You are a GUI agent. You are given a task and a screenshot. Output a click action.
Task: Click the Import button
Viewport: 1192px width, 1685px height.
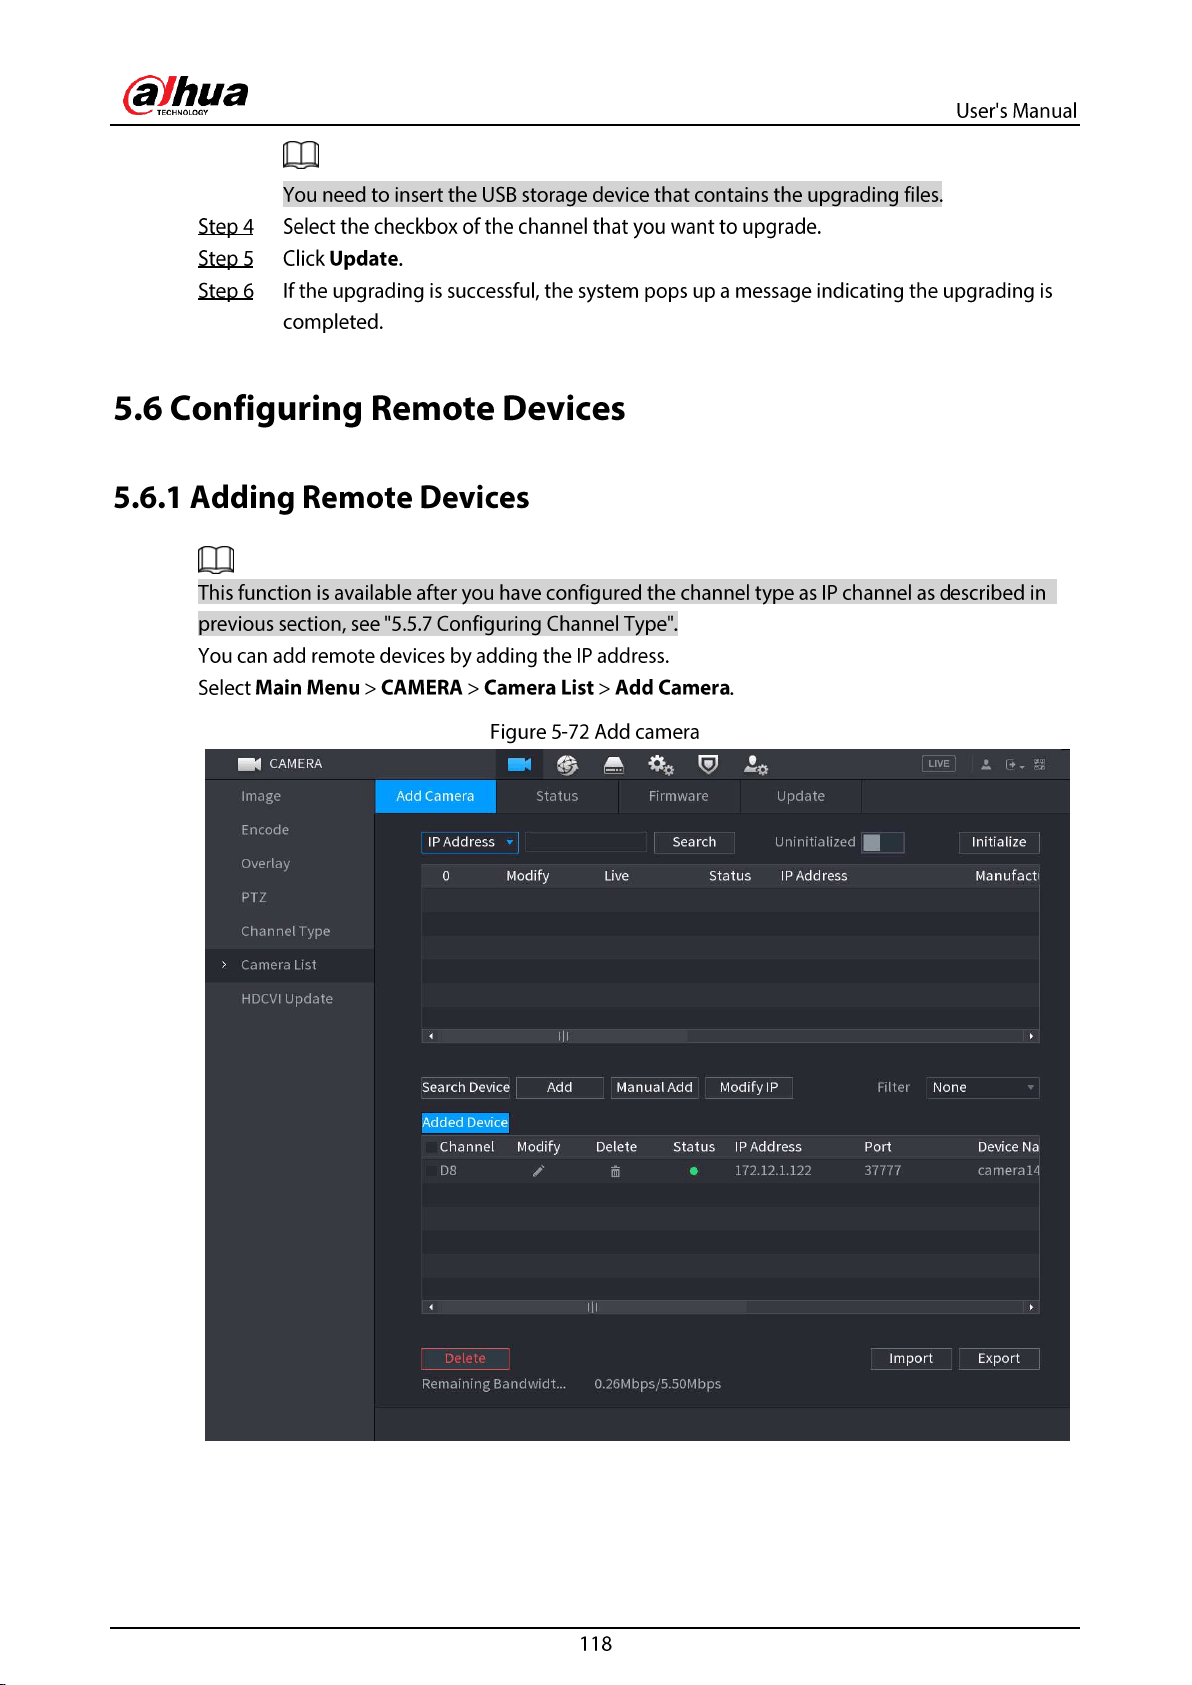point(911,1358)
